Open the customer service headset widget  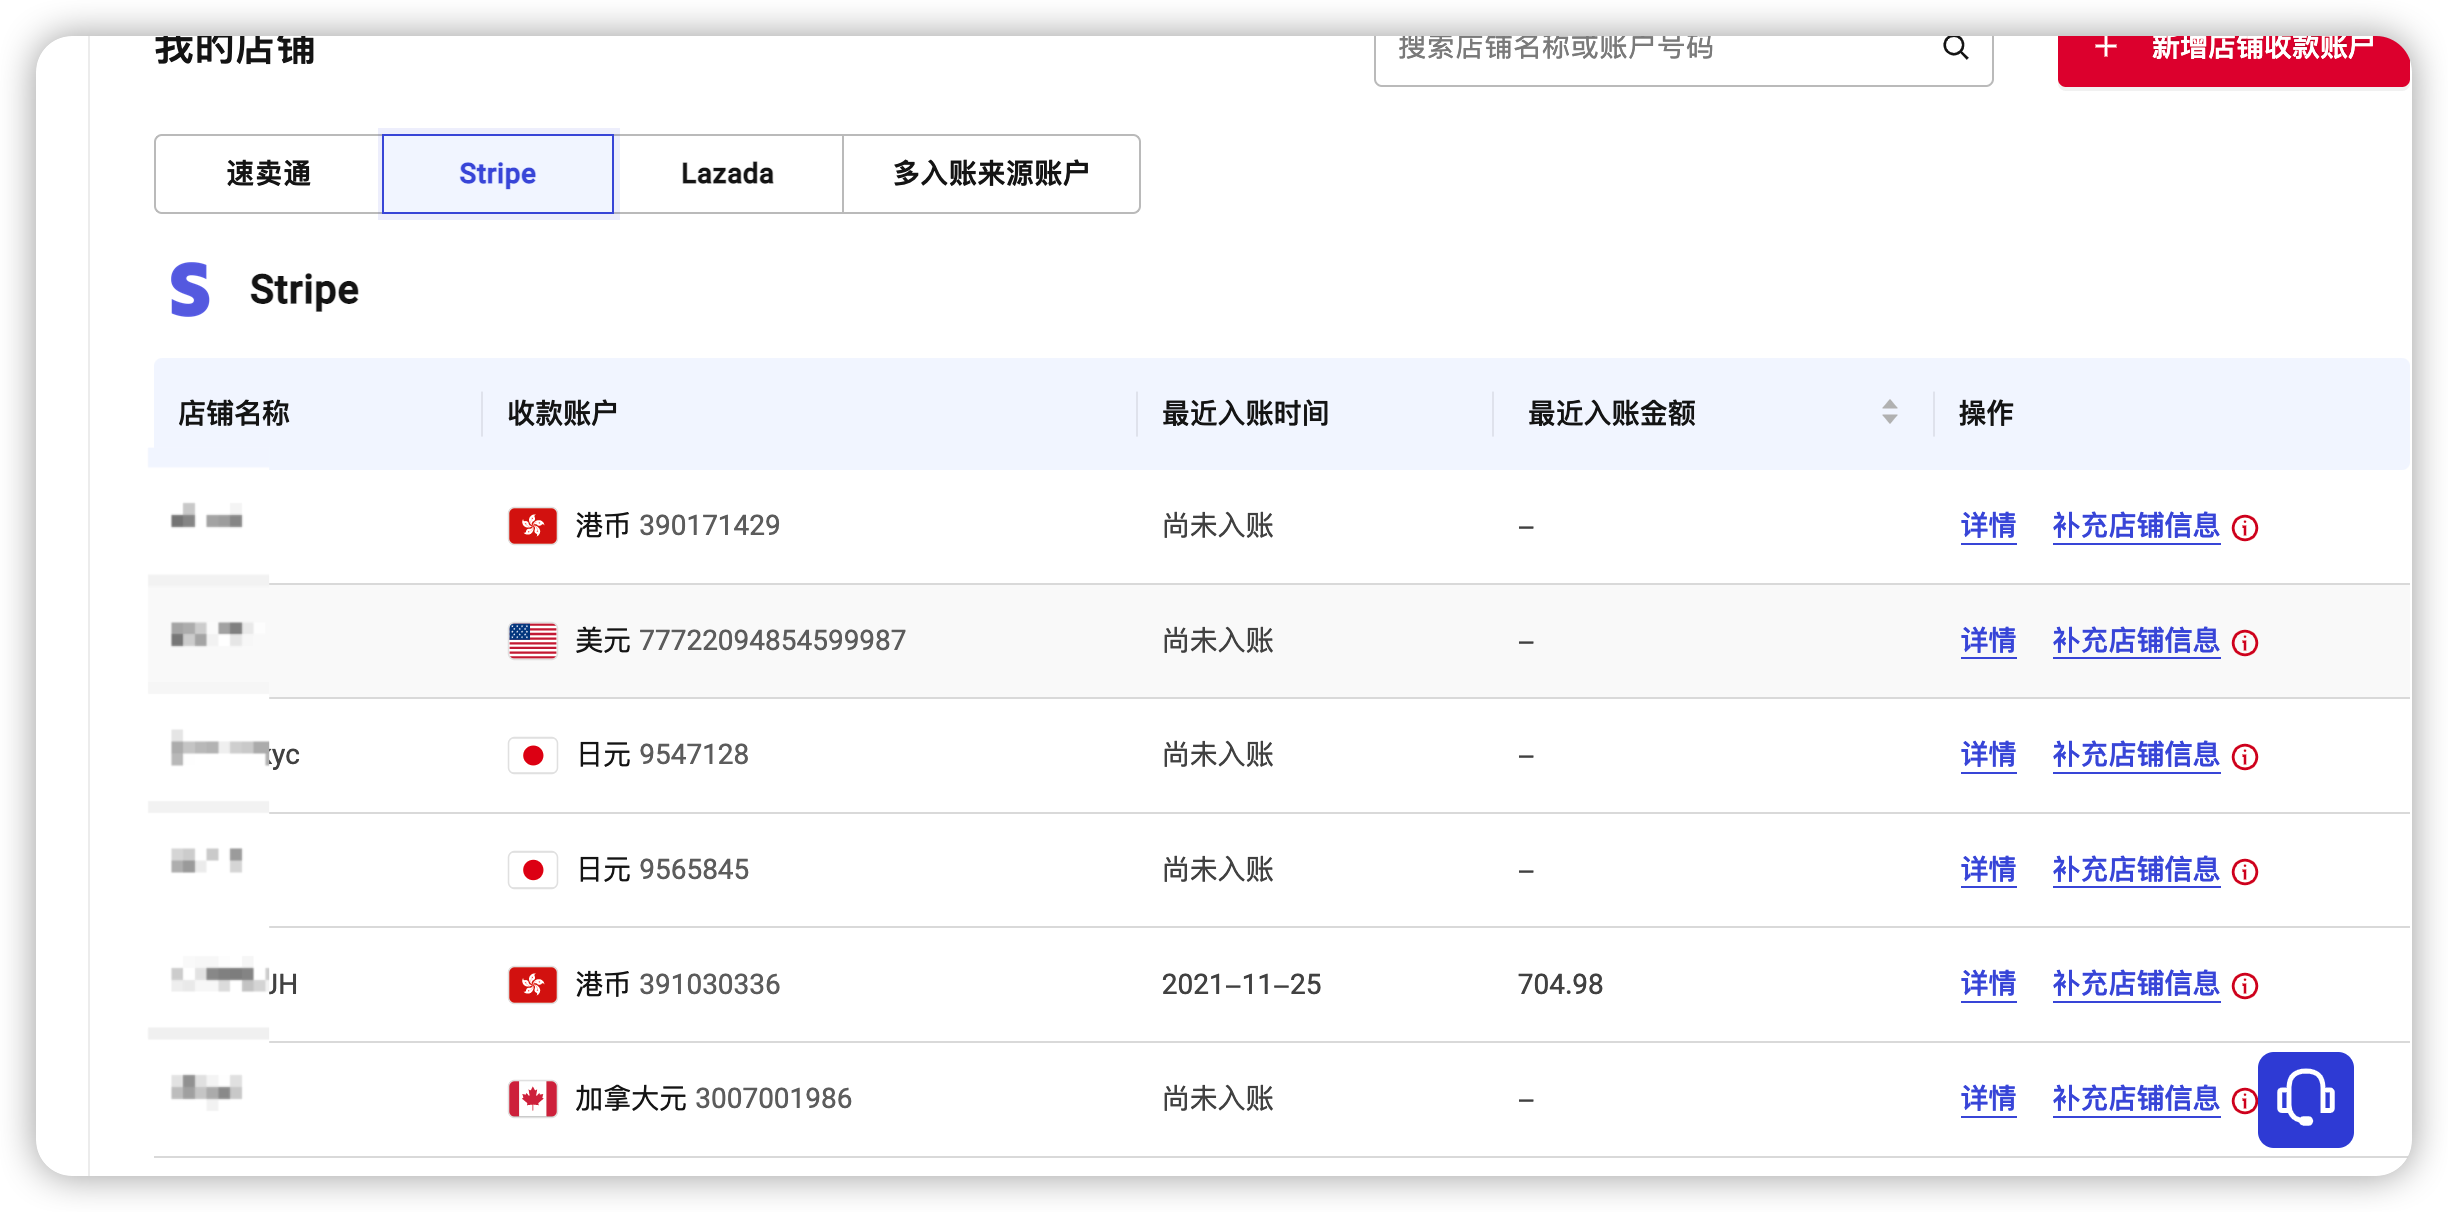2305,1100
